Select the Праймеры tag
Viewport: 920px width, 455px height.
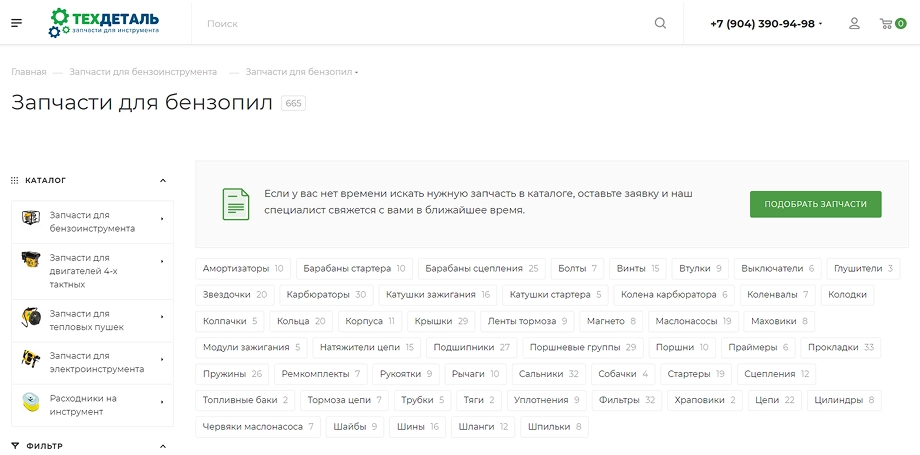point(758,347)
